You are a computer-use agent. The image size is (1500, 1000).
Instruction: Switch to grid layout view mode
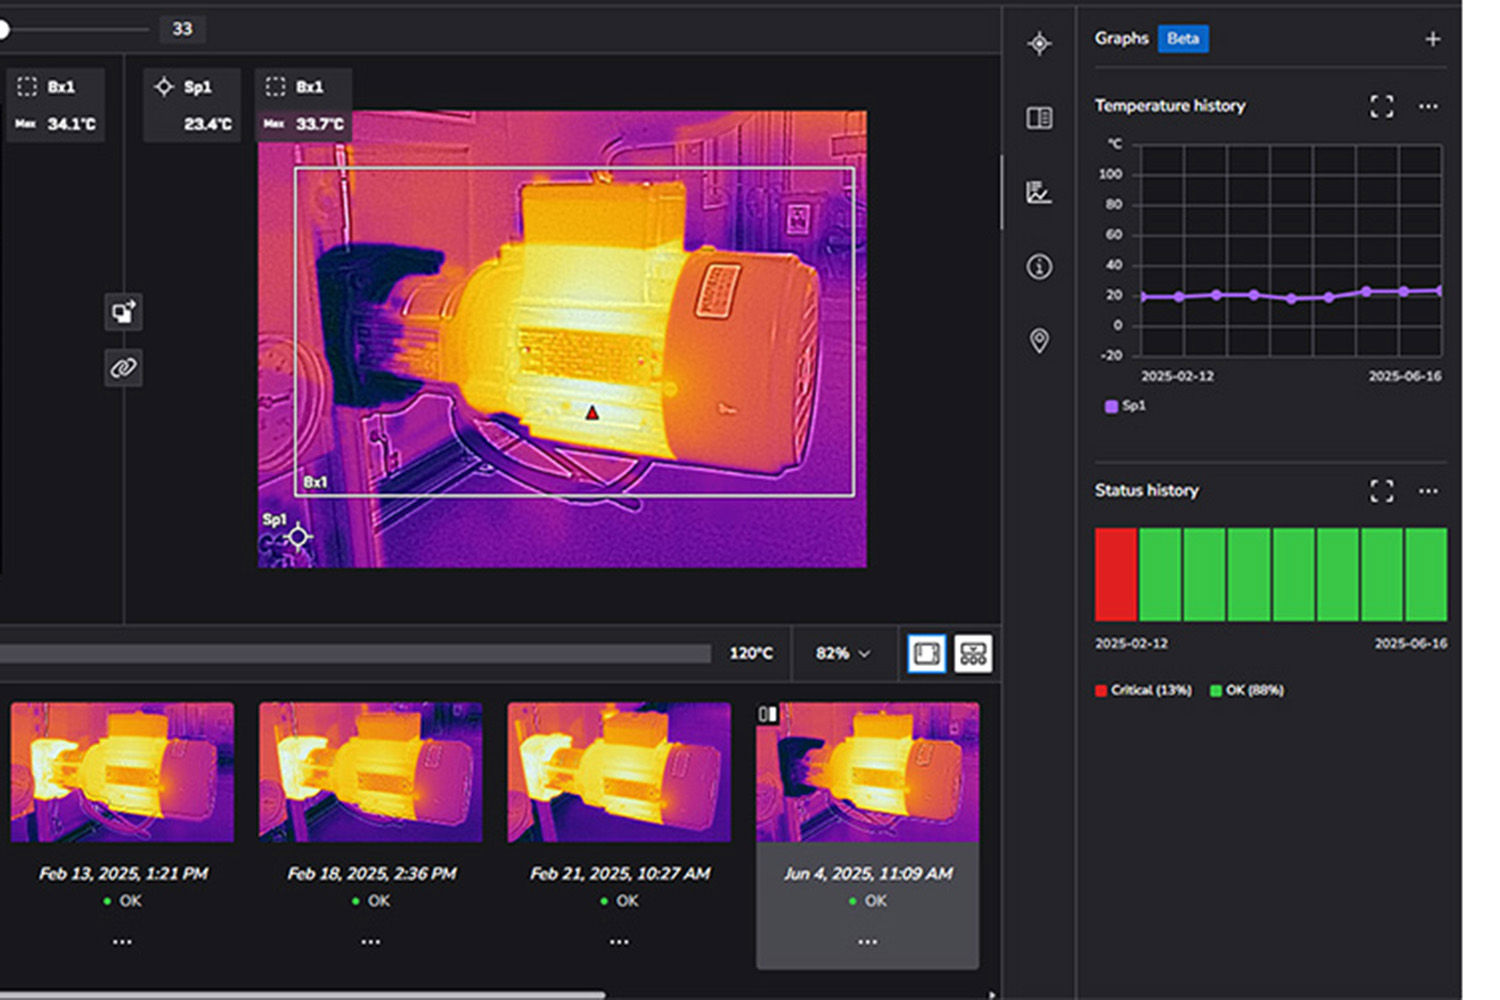(973, 654)
